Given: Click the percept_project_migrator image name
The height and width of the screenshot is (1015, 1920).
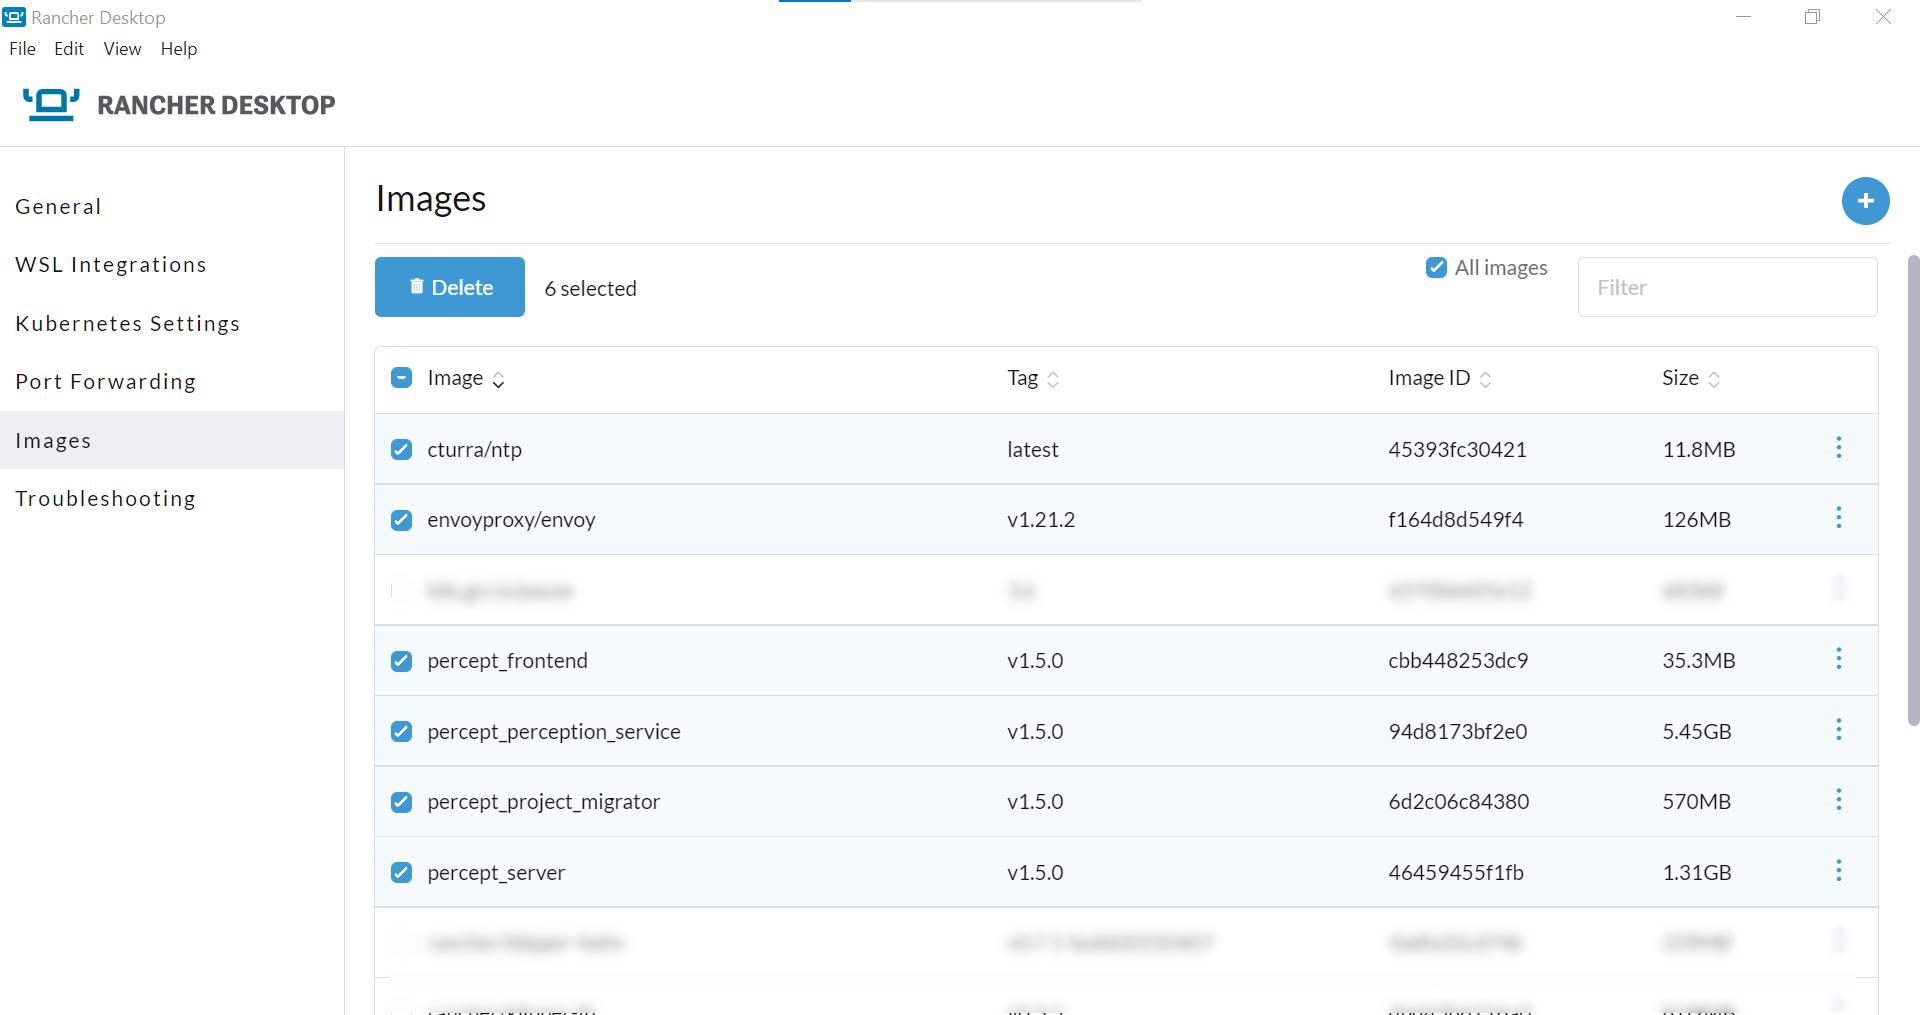Looking at the screenshot, I should [x=544, y=802].
